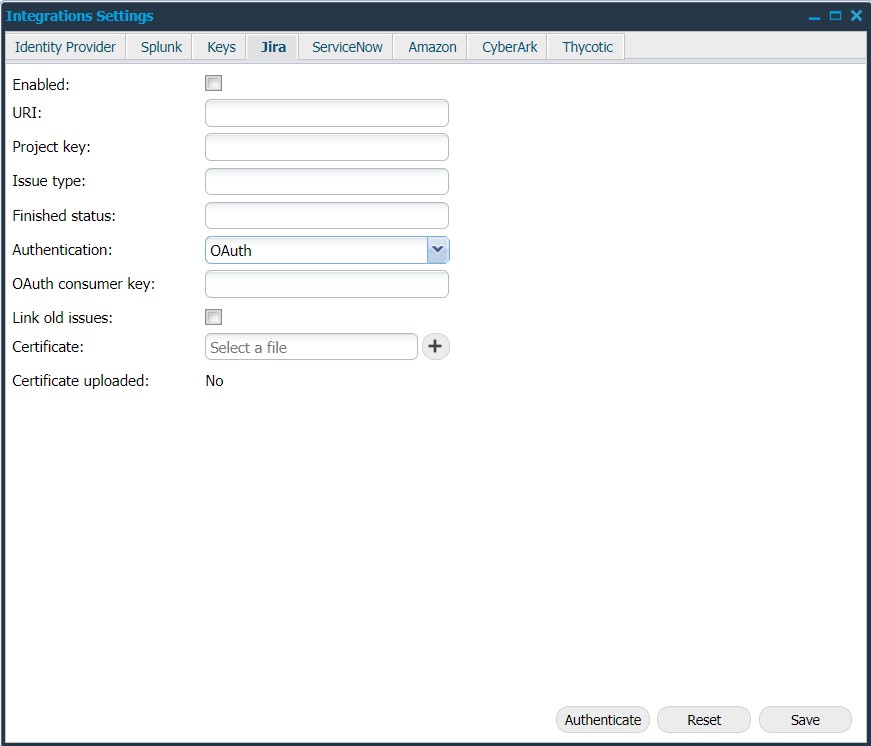
Task: Maximize the Integrations Settings window
Action: [x=835, y=16]
